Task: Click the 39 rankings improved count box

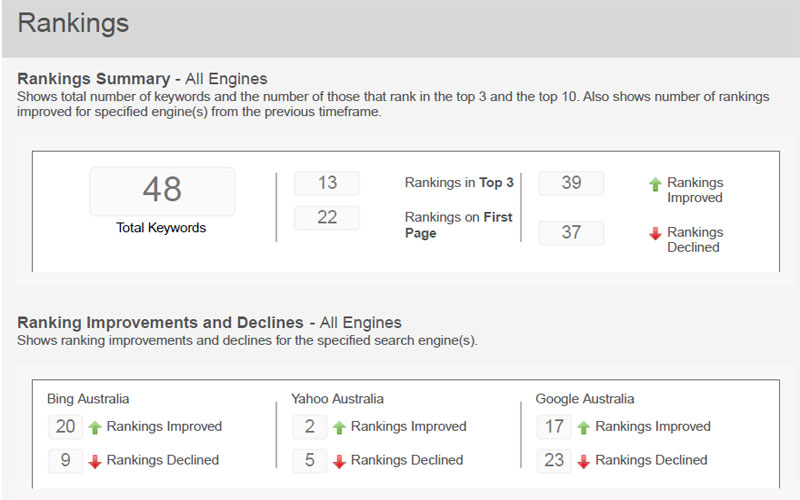Action: (571, 183)
